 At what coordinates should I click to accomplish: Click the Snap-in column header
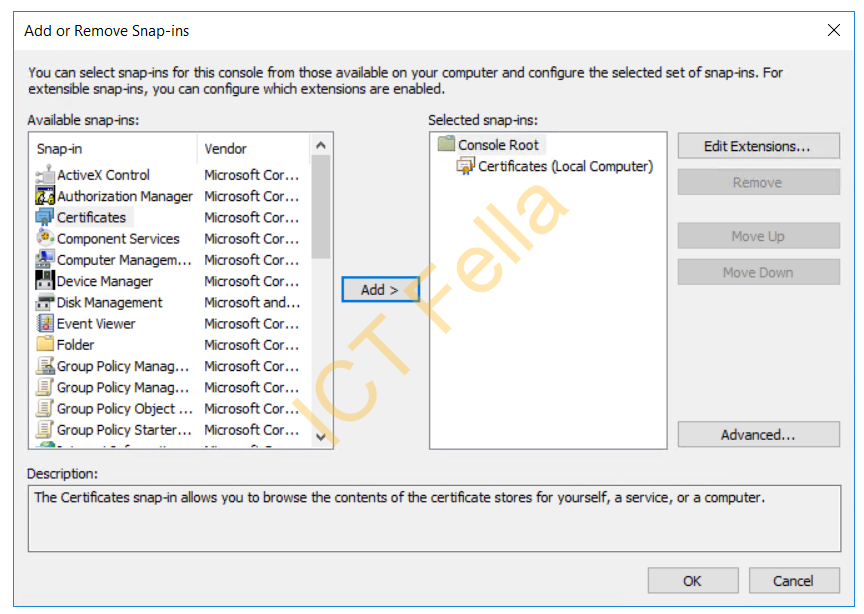click(x=114, y=149)
